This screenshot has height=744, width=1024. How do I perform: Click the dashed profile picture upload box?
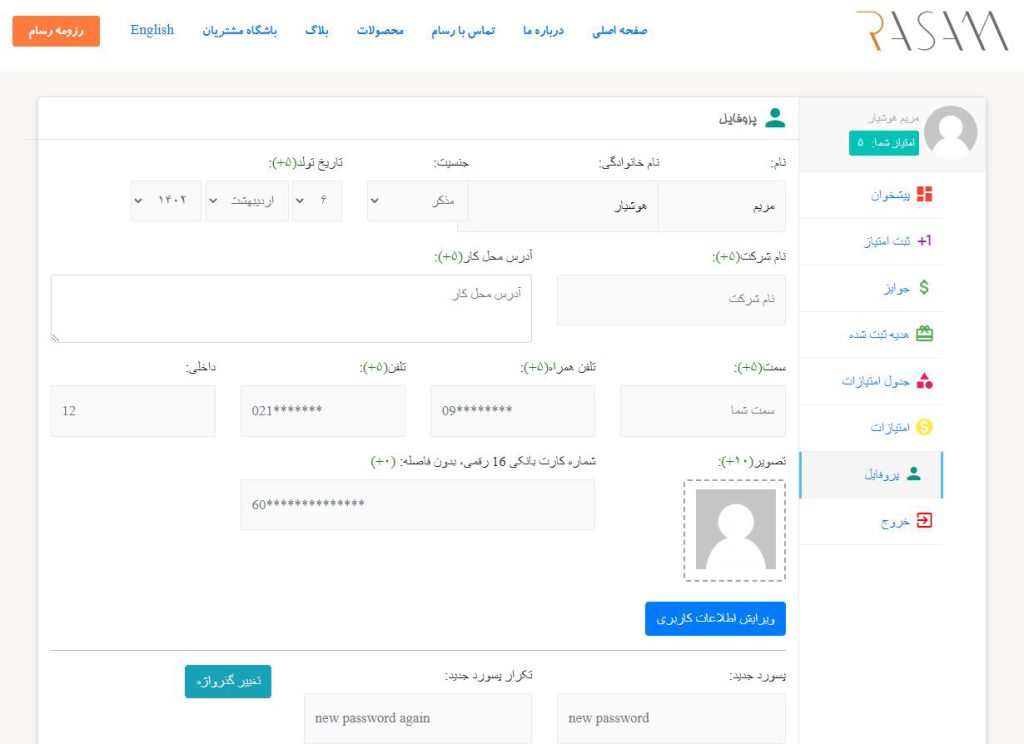[x=735, y=530]
